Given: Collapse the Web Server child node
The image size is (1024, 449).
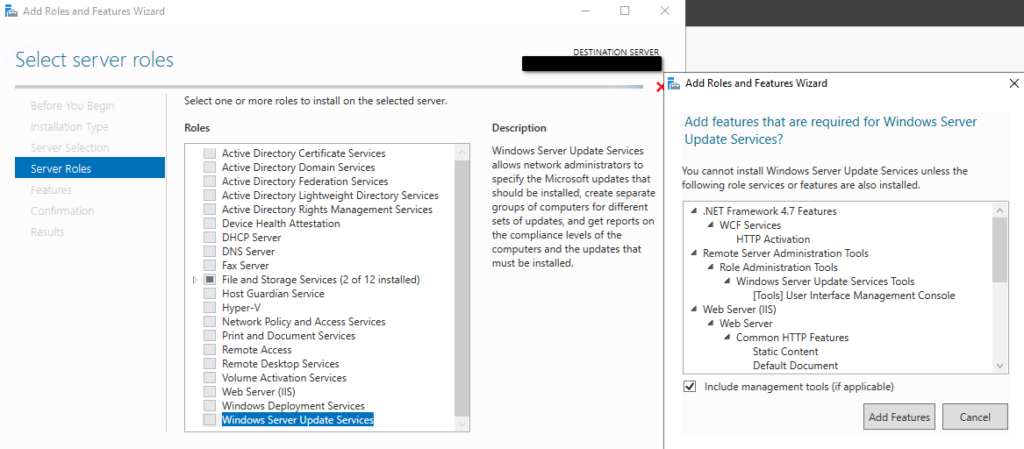Looking at the screenshot, I should 710,324.
